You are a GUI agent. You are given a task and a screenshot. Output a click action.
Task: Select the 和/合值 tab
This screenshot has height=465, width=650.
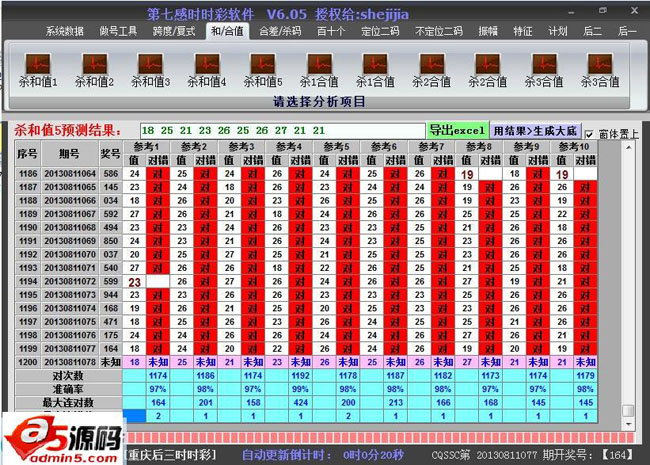click(227, 31)
